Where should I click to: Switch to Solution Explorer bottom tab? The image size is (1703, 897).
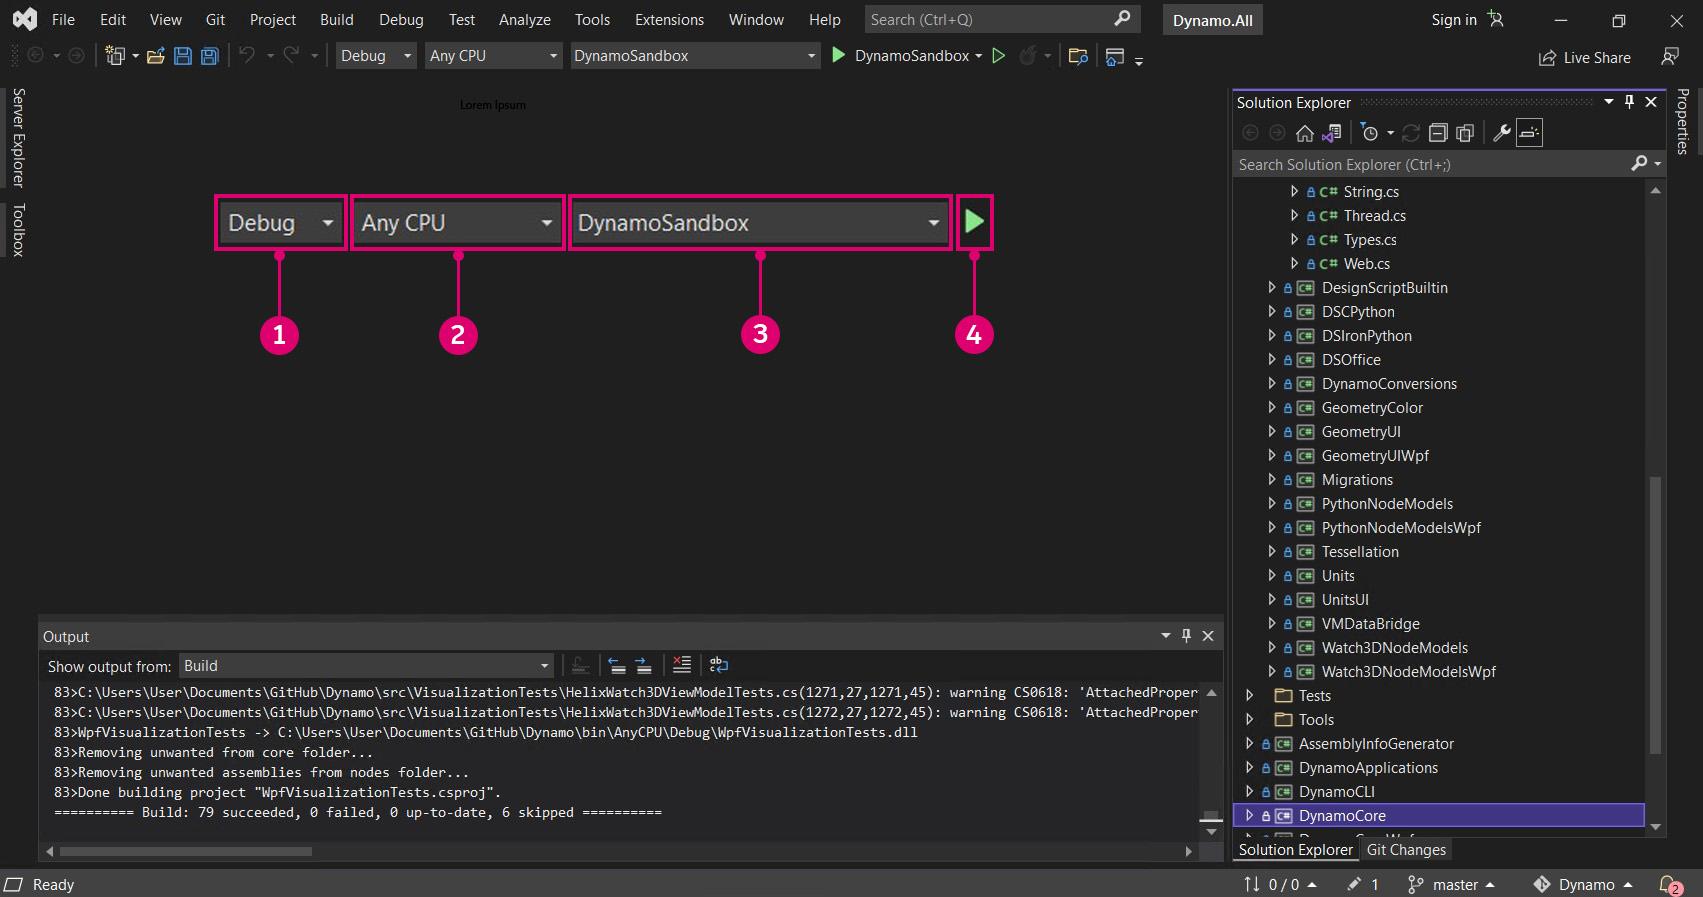(x=1296, y=850)
